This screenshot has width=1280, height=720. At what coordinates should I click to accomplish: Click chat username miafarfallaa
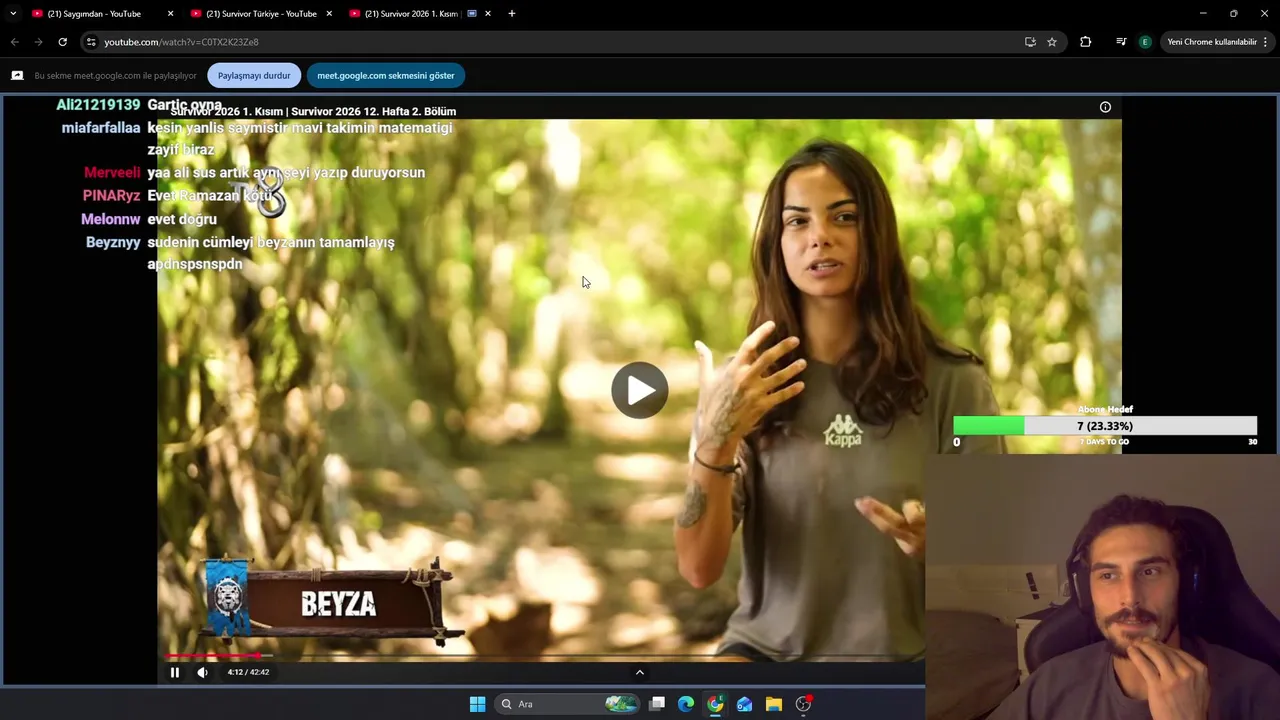click(101, 128)
